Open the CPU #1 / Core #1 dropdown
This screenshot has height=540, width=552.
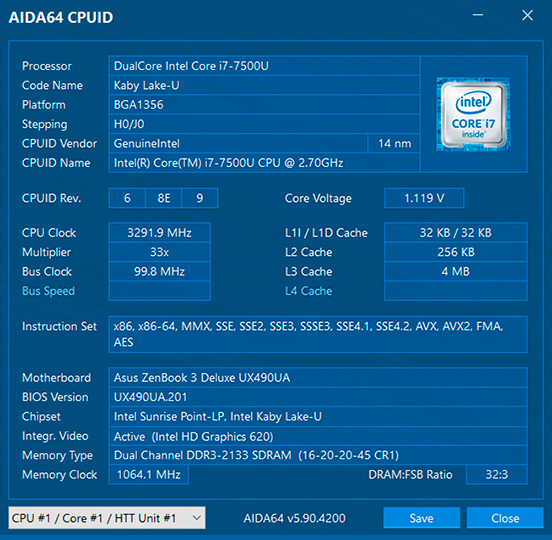(x=107, y=518)
